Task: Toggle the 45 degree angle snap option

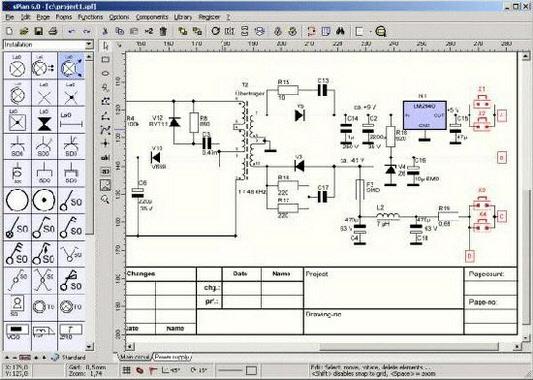Action: [x=171, y=370]
